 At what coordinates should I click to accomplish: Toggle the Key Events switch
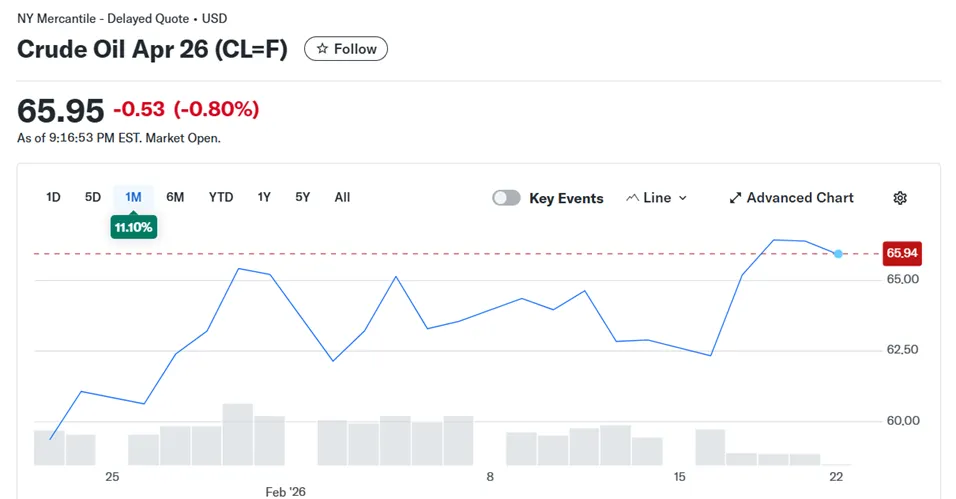click(506, 198)
